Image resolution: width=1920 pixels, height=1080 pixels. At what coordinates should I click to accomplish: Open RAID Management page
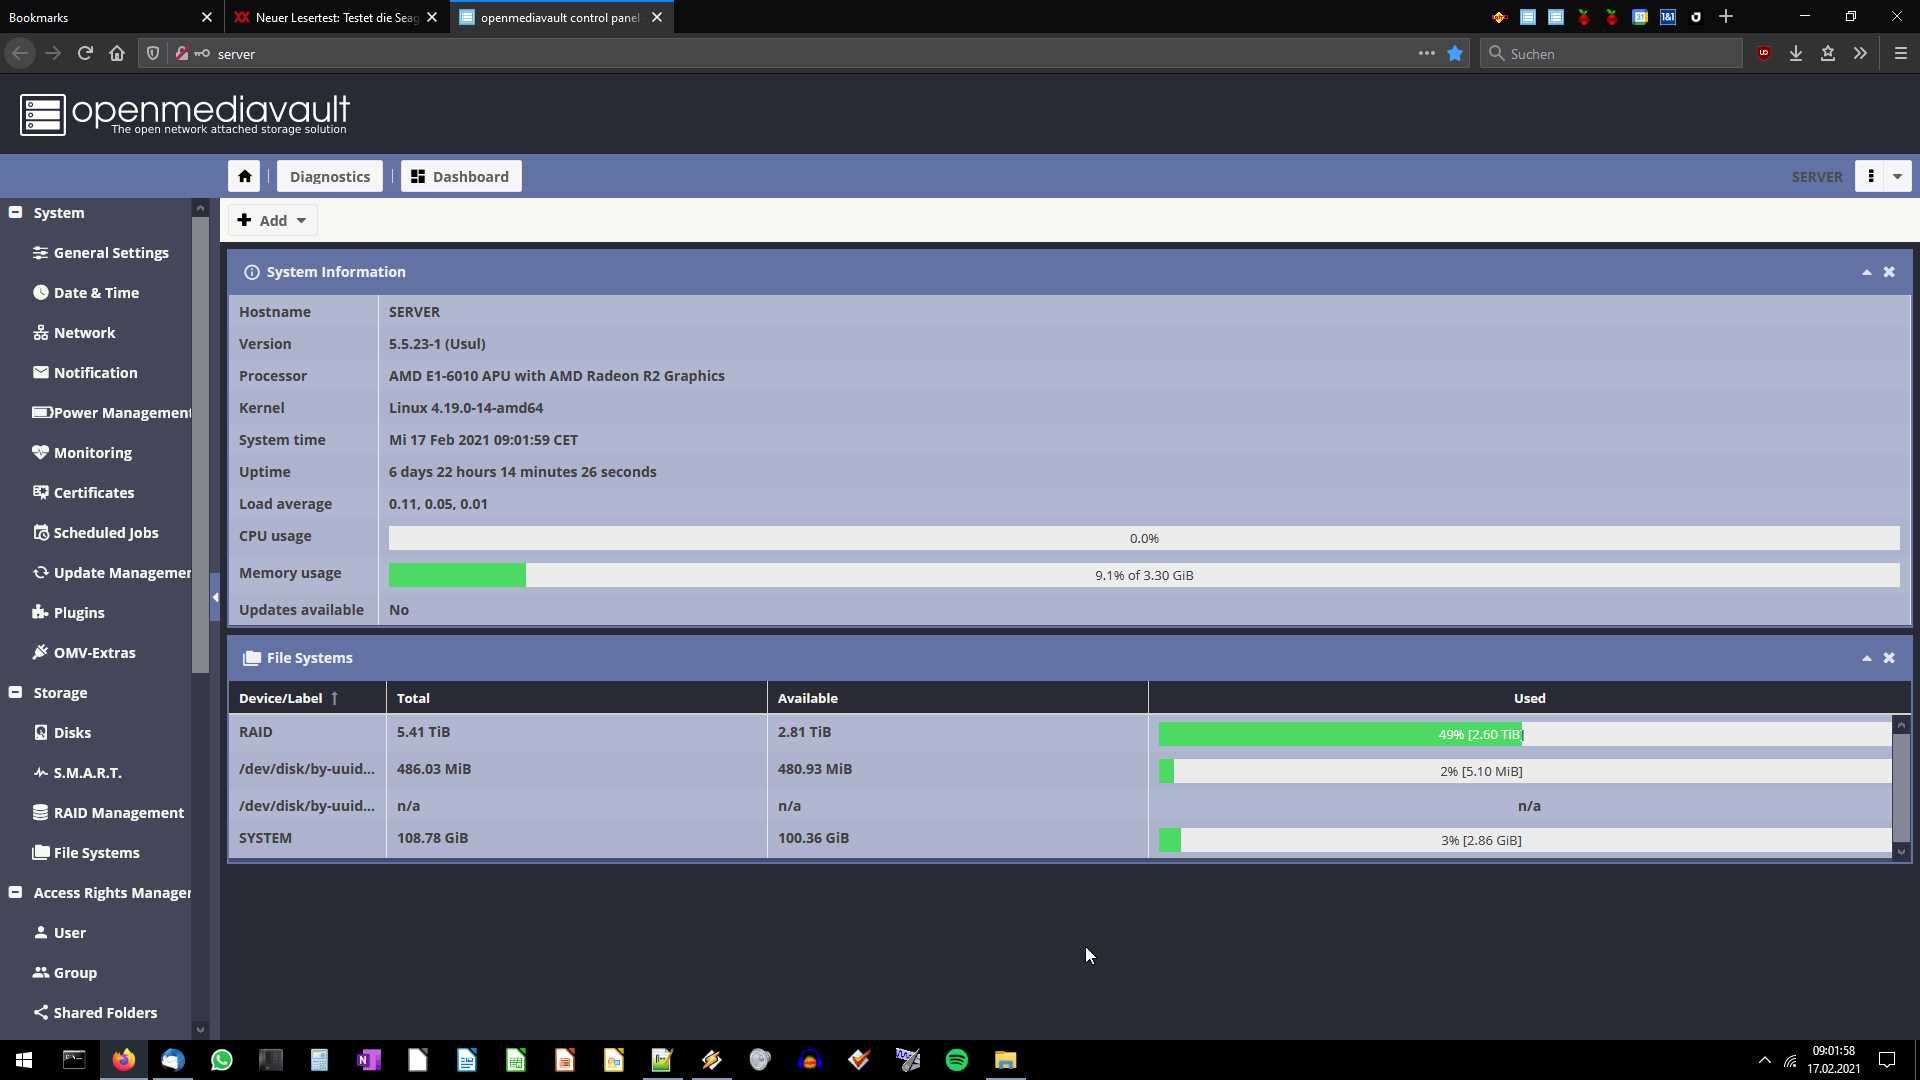(108, 813)
